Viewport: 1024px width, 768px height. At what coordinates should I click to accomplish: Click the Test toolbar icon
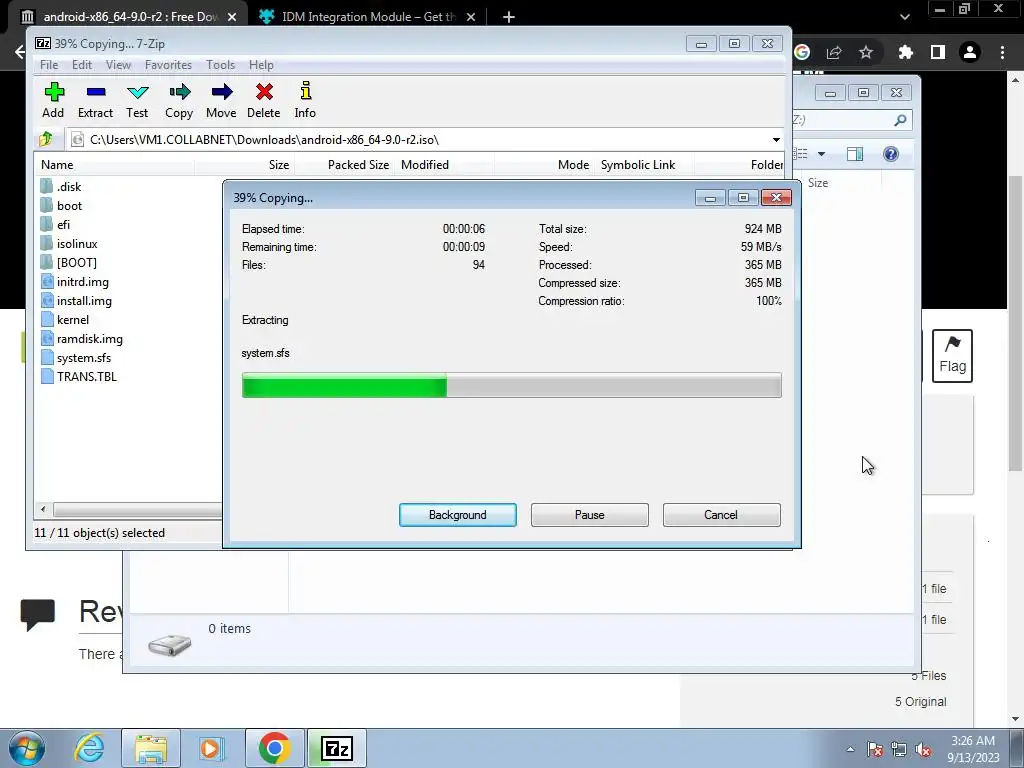[x=137, y=100]
